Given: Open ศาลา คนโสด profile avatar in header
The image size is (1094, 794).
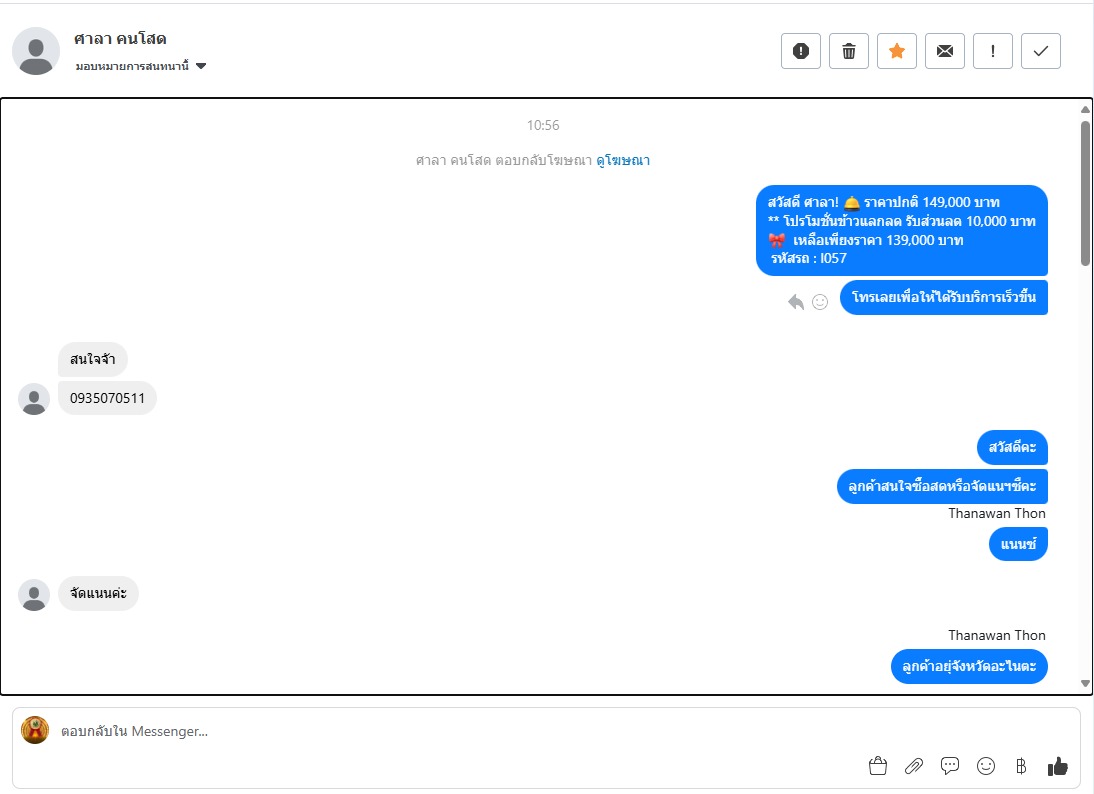Looking at the screenshot, I should click(36, 51).
